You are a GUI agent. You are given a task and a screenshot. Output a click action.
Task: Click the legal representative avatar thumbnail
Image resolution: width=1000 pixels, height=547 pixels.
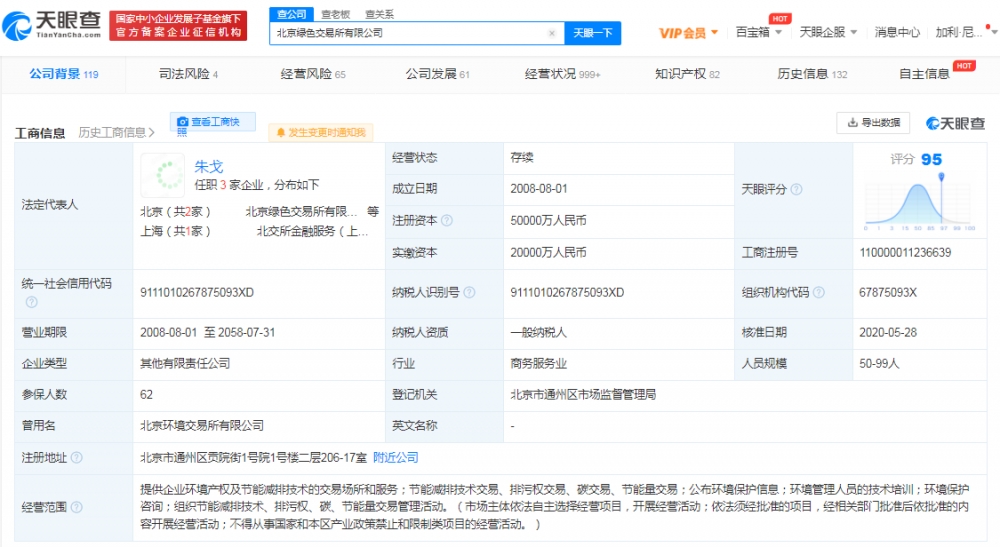tap(163, 175)
